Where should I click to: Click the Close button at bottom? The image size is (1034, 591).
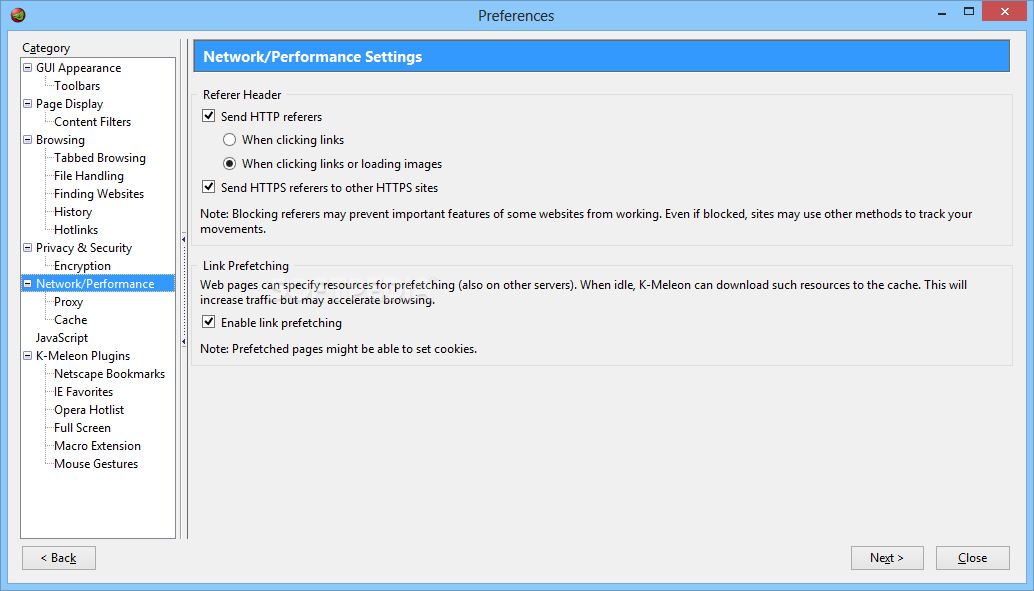click(973, 558)
